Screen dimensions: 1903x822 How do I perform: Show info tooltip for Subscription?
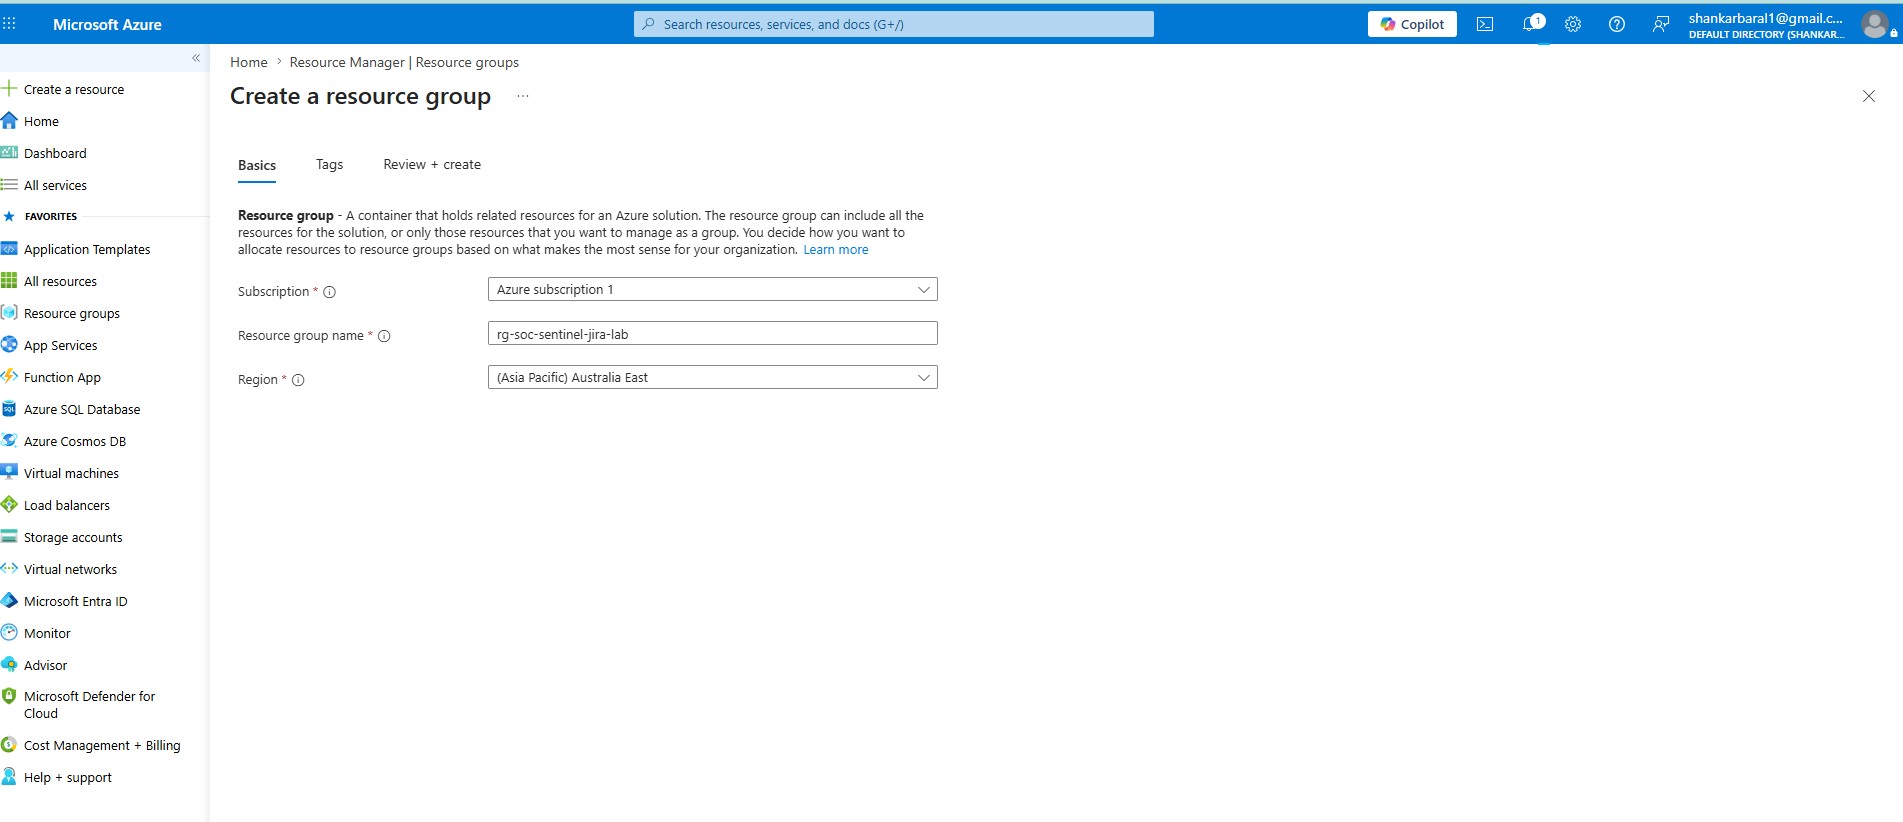(329, 292)
